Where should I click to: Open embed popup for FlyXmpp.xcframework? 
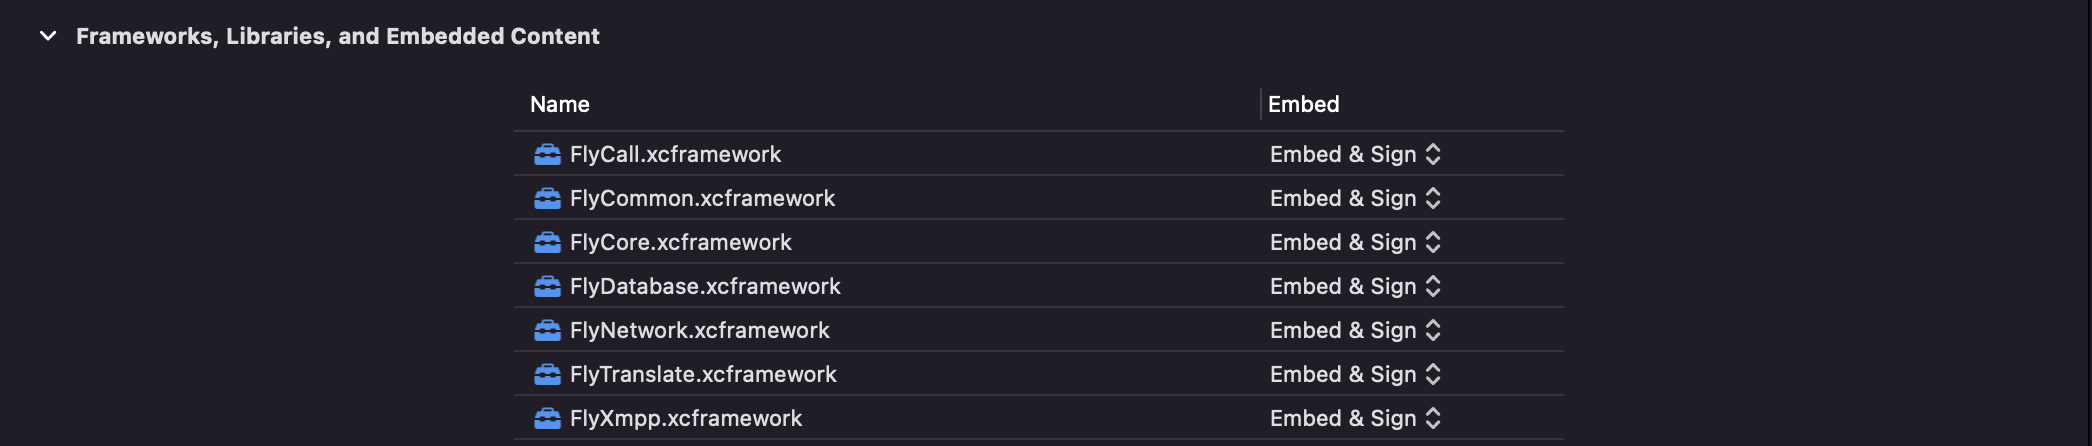point(1355,418)
